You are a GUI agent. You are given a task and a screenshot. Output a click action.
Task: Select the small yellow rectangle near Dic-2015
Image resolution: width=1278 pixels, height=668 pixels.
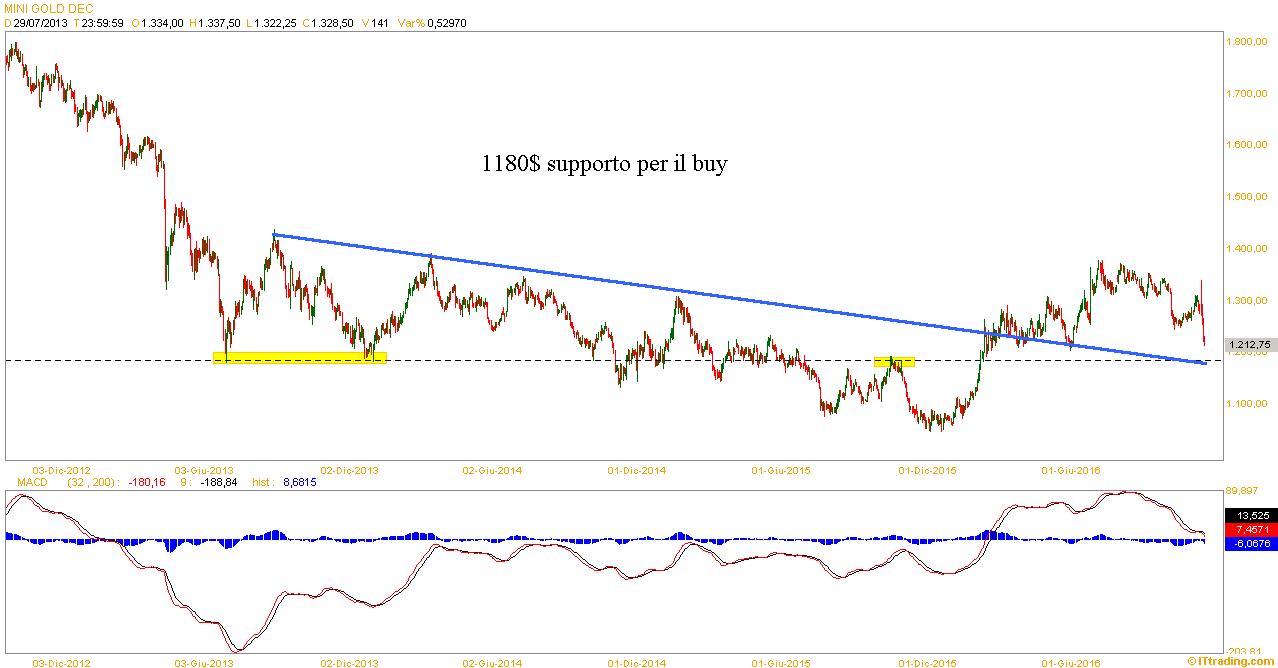894,362
